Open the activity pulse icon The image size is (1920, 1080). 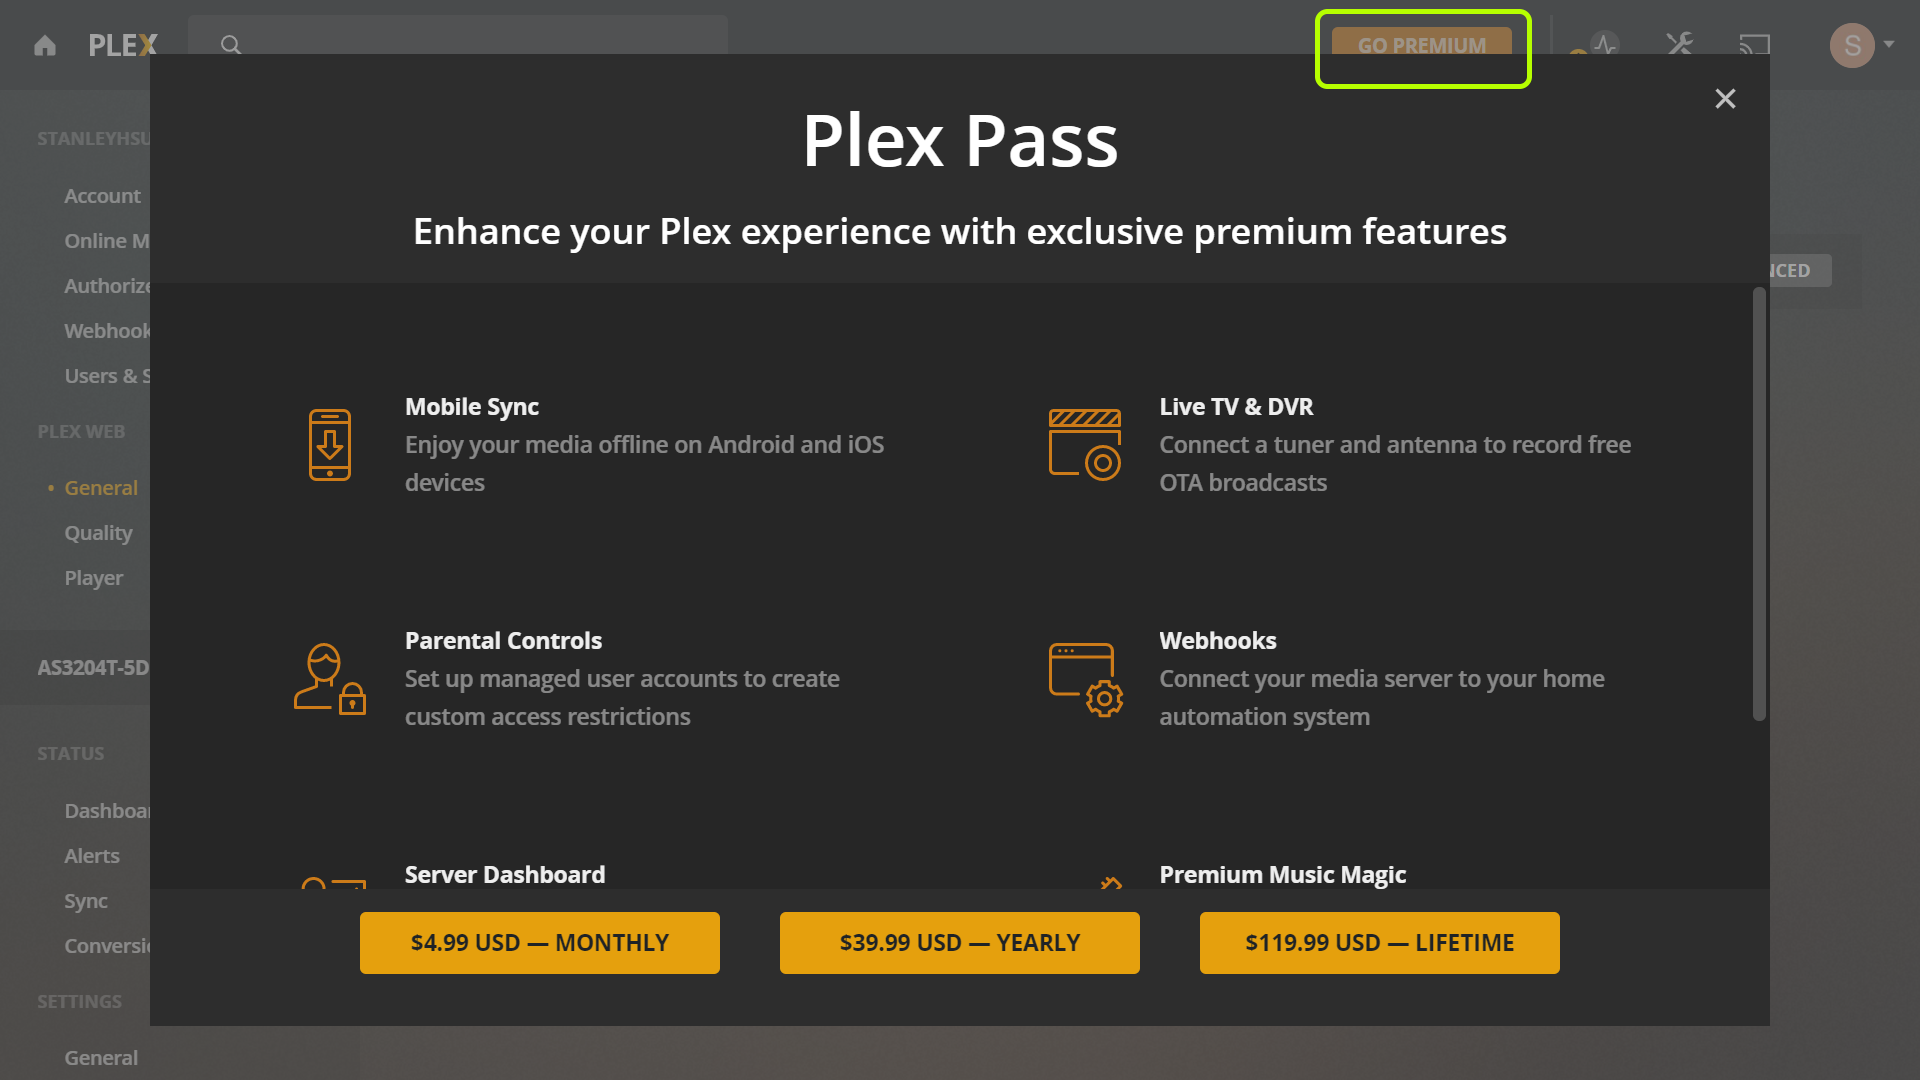[x=1605, y=44]
